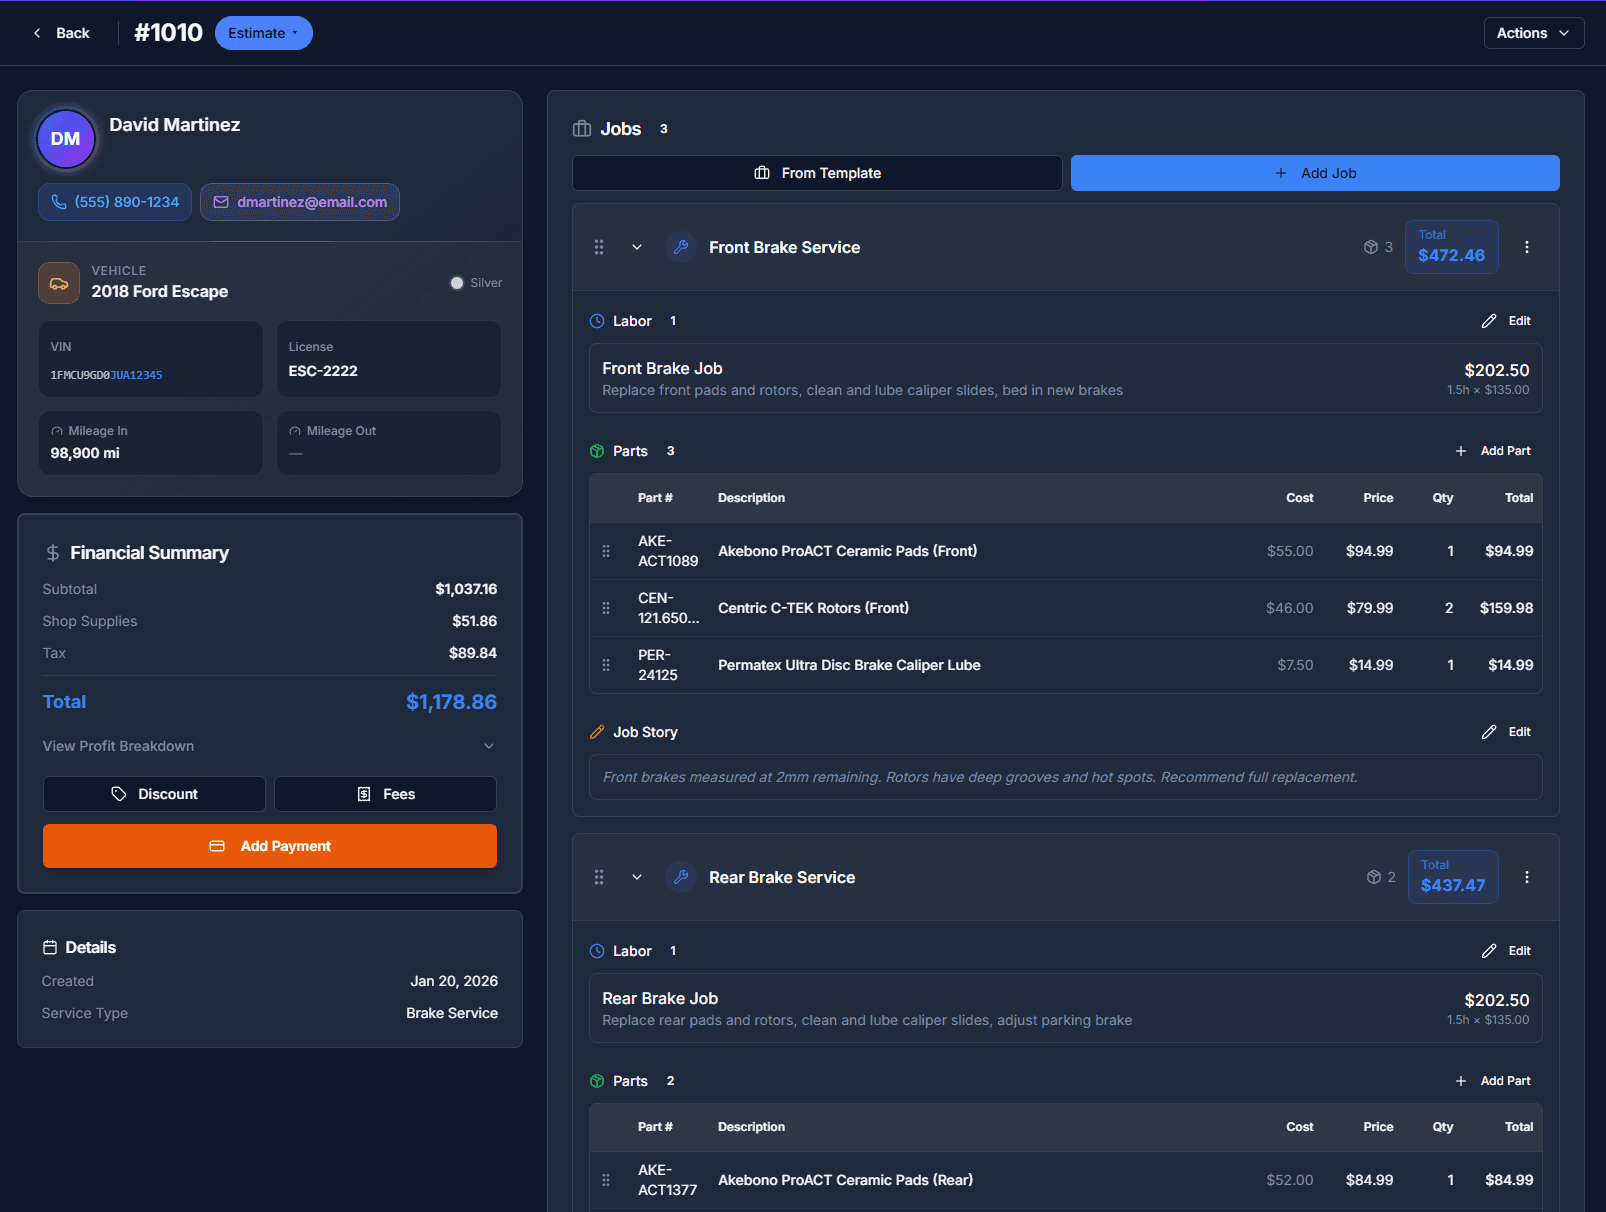Email dmartinez@email.com
Image resolution: width=1606 pixels, height=1212 pixels.
(300, 202)
